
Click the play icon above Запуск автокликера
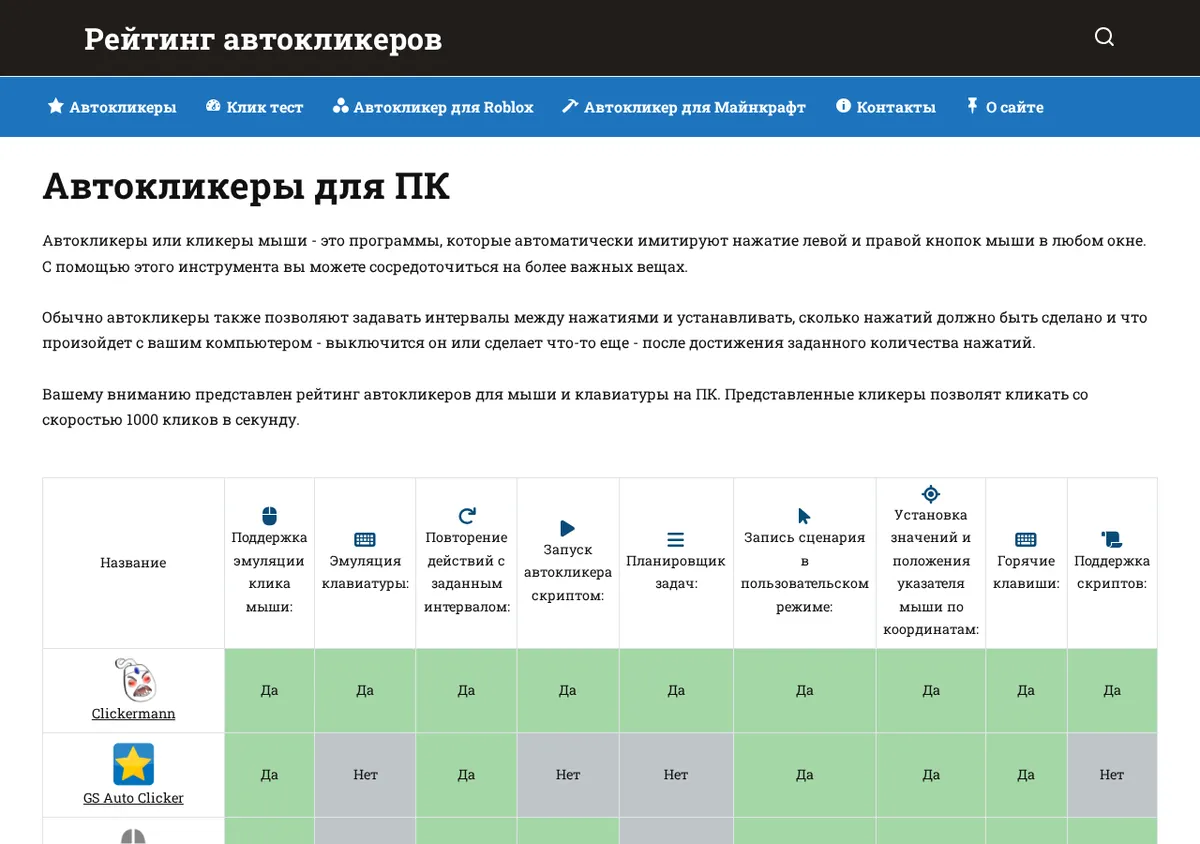(567, 528)
